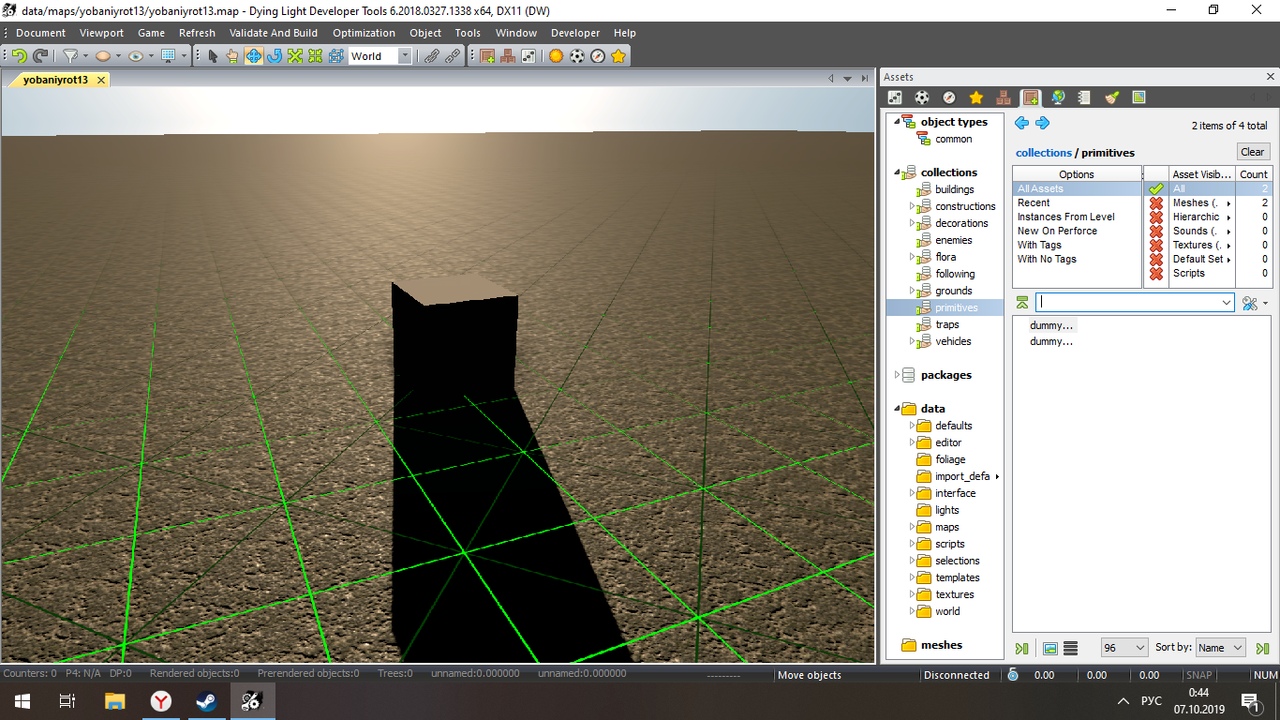Click the link chain icon in toolbar
1280x720 pixels.
click(x=432, y=56)
